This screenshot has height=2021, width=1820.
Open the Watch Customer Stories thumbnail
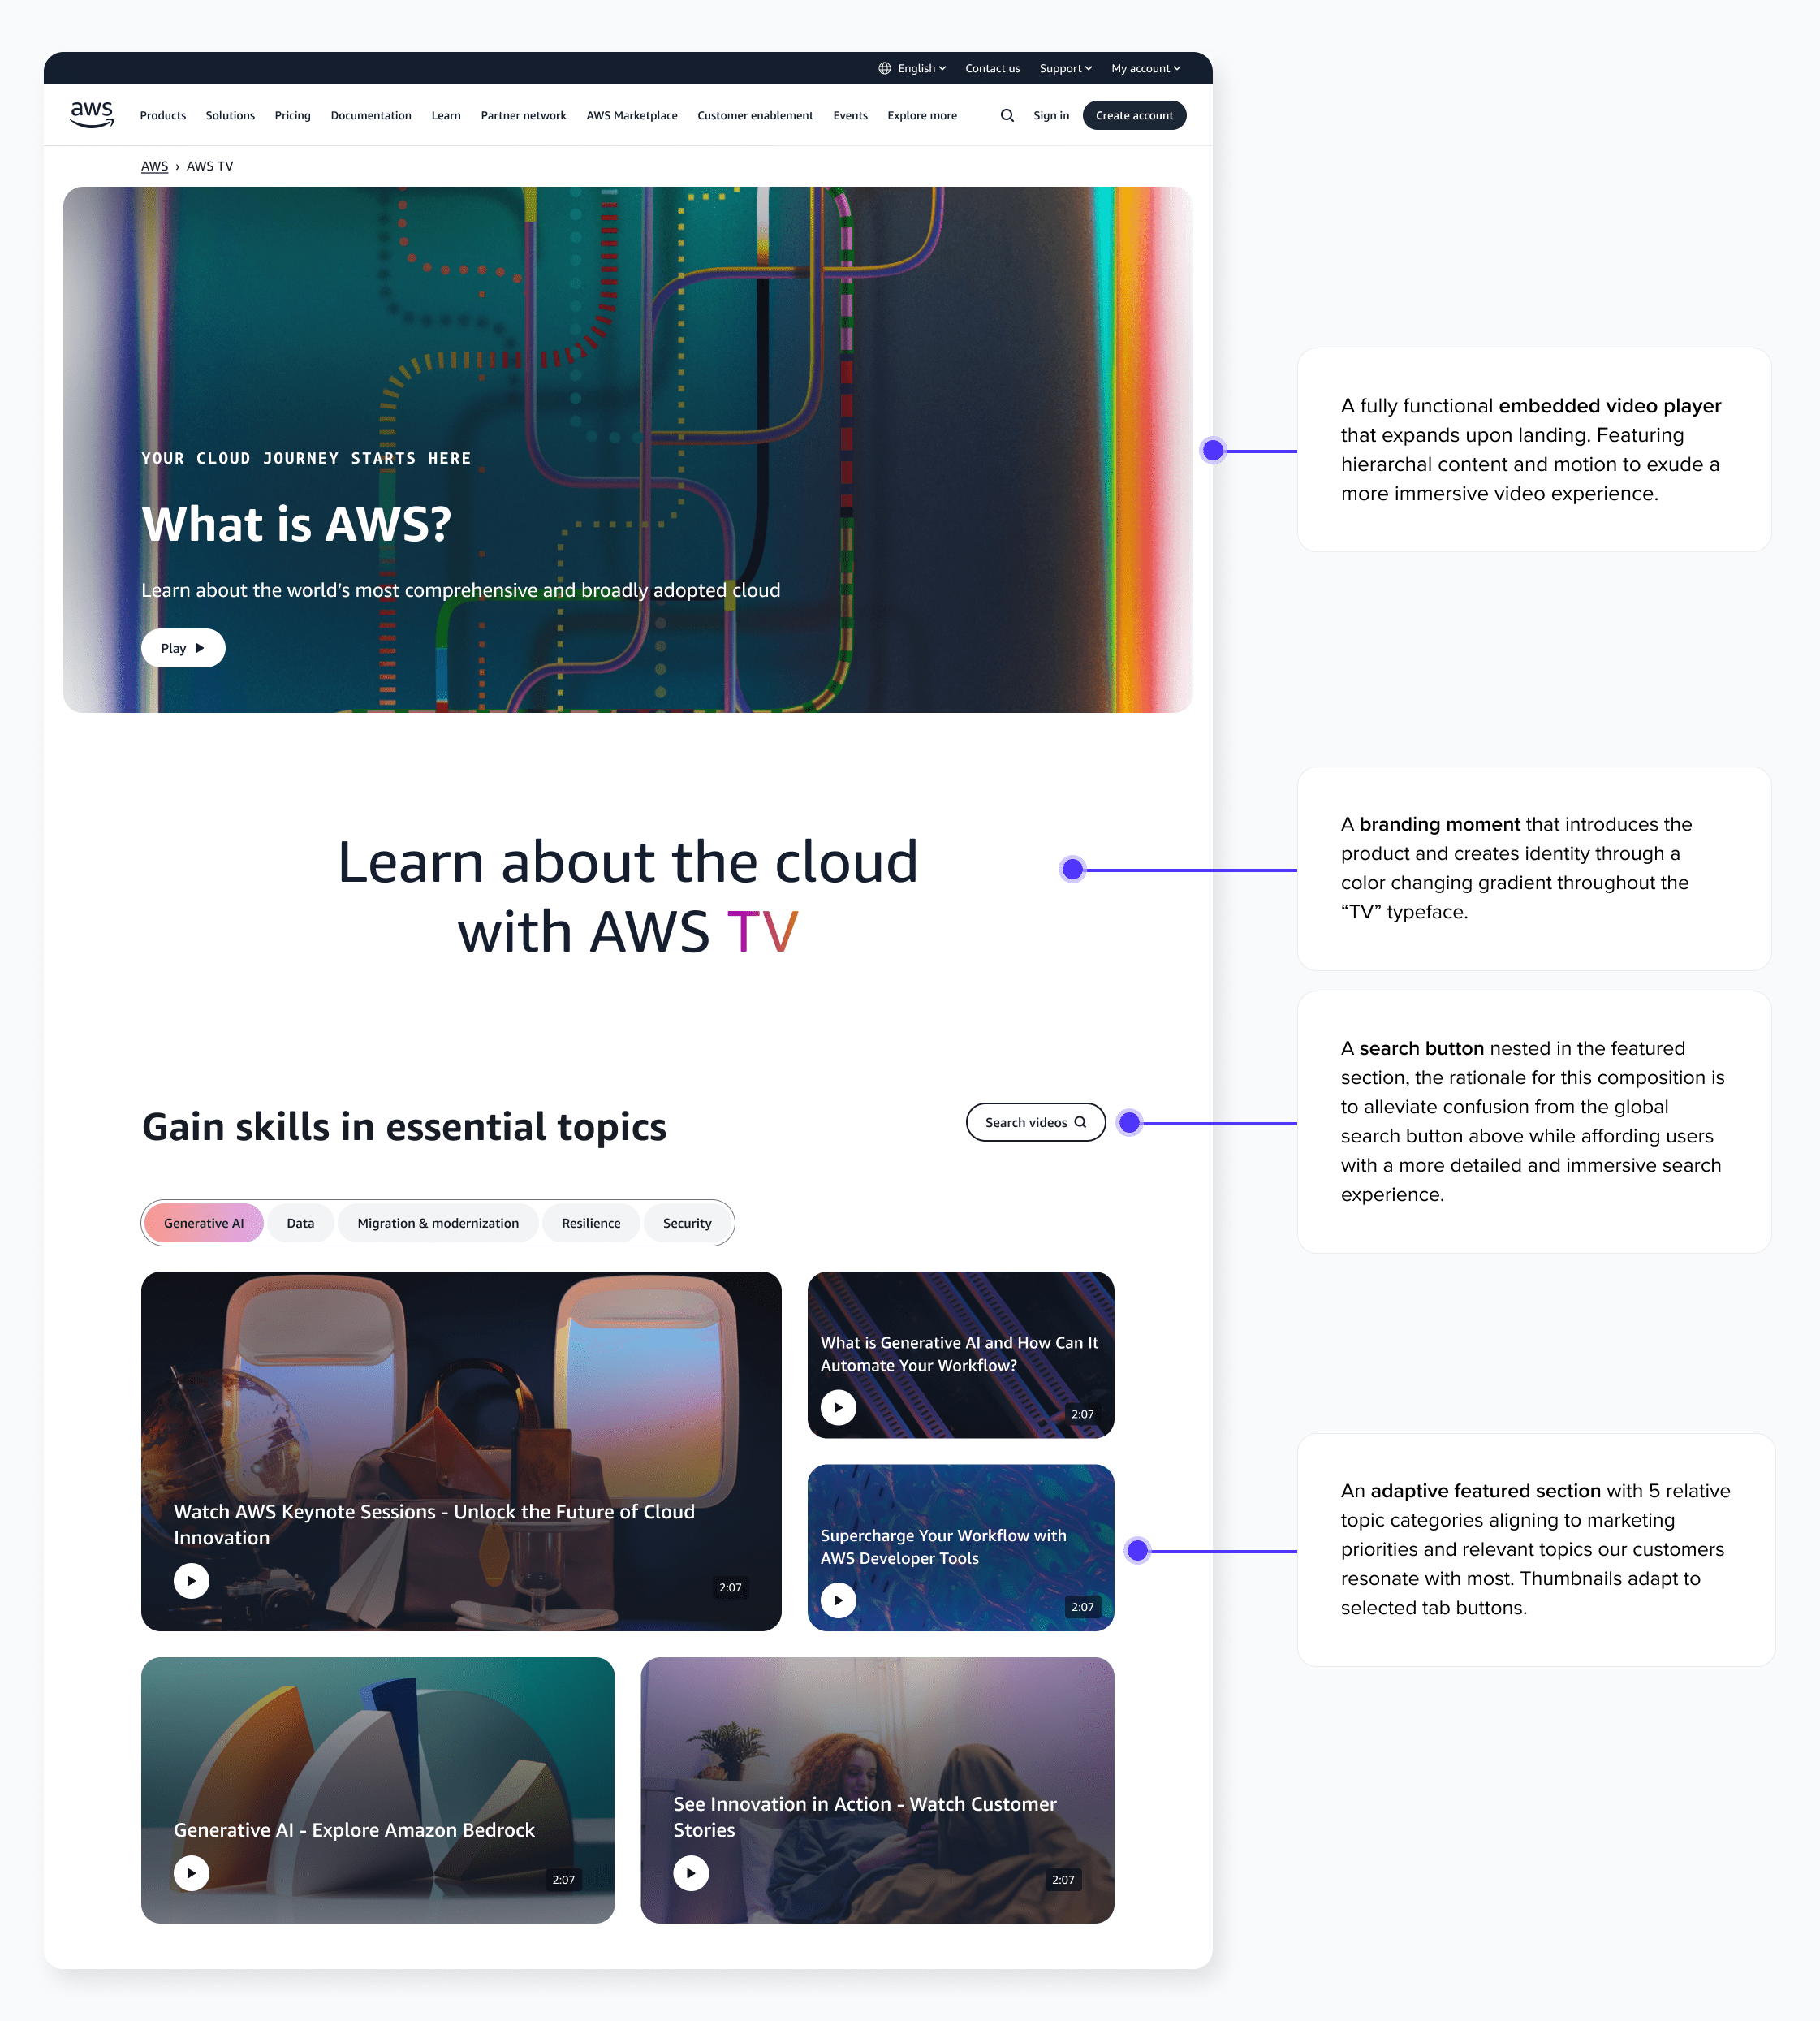coord(877,1790)
